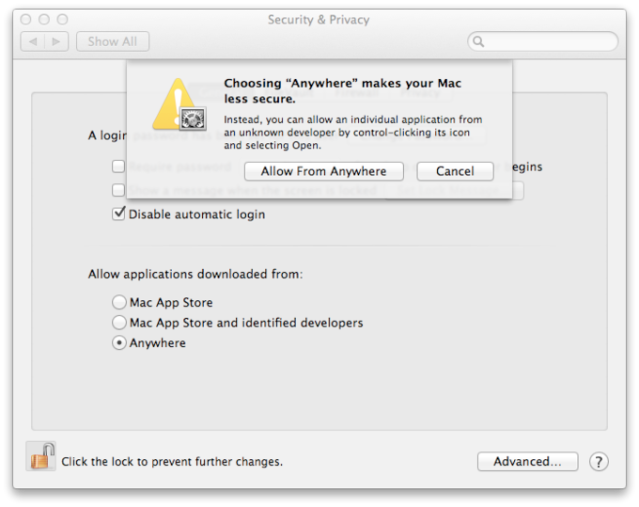This screenshot has height=507, width=639.
Task: Click the orange padlock icon
Action: pos(41,456)
